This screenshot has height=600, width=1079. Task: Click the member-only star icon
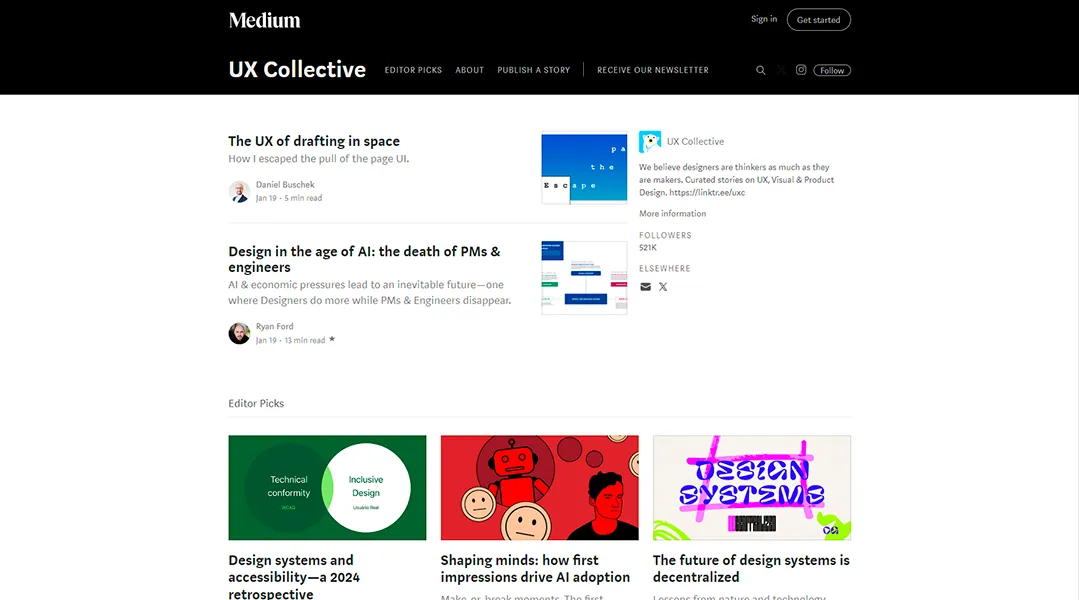click(332, 339)
